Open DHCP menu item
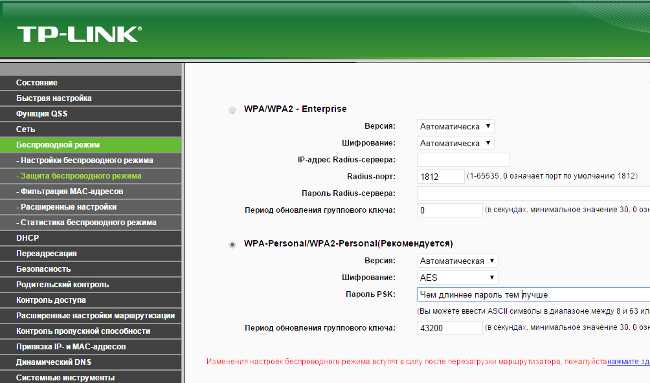The height and width of the screenshot is (383, 650). click(x=90, y=238)
